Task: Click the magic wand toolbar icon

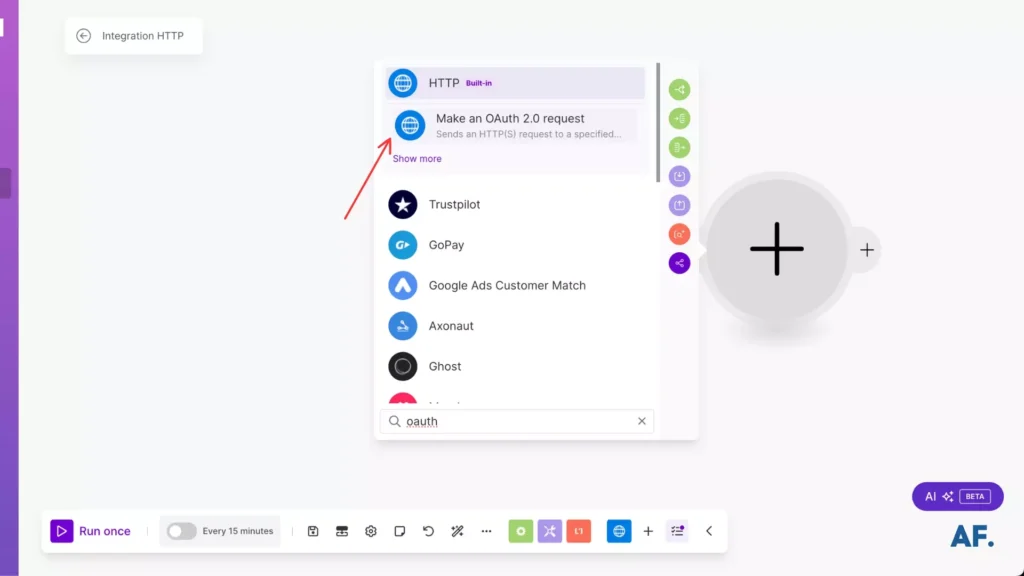Action: pyautogui.click(x=457, y=531)
